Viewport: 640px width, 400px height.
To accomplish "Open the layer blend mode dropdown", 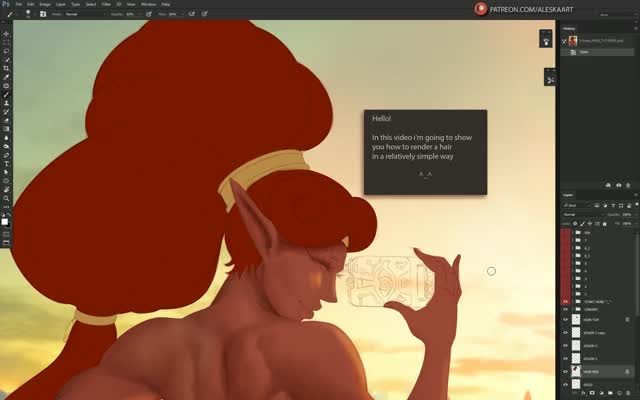I will (x=582, y=214).
